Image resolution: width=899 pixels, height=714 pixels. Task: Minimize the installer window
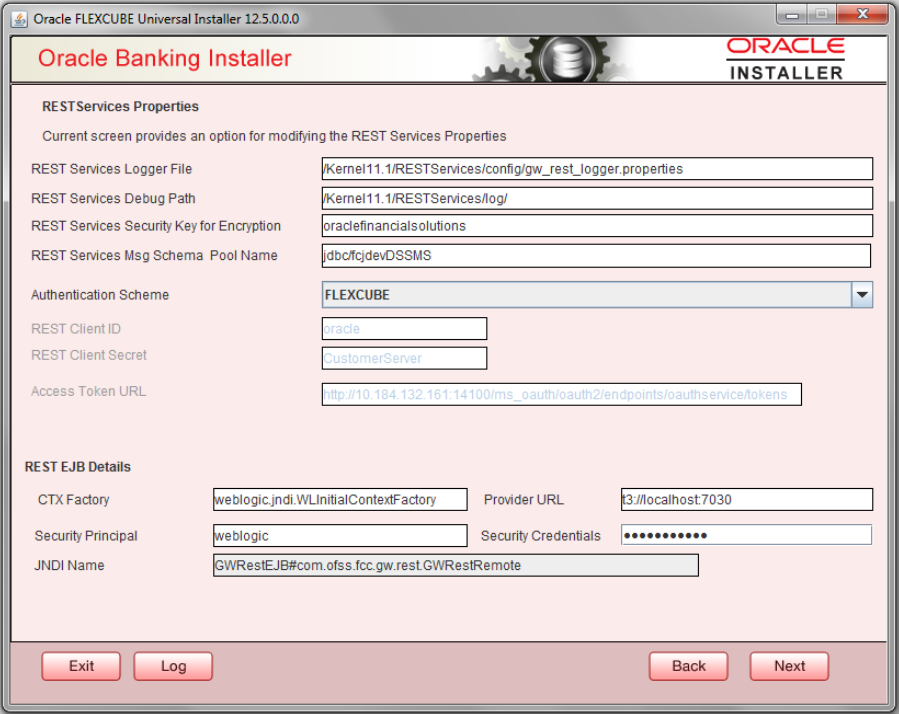pos(792,14)
